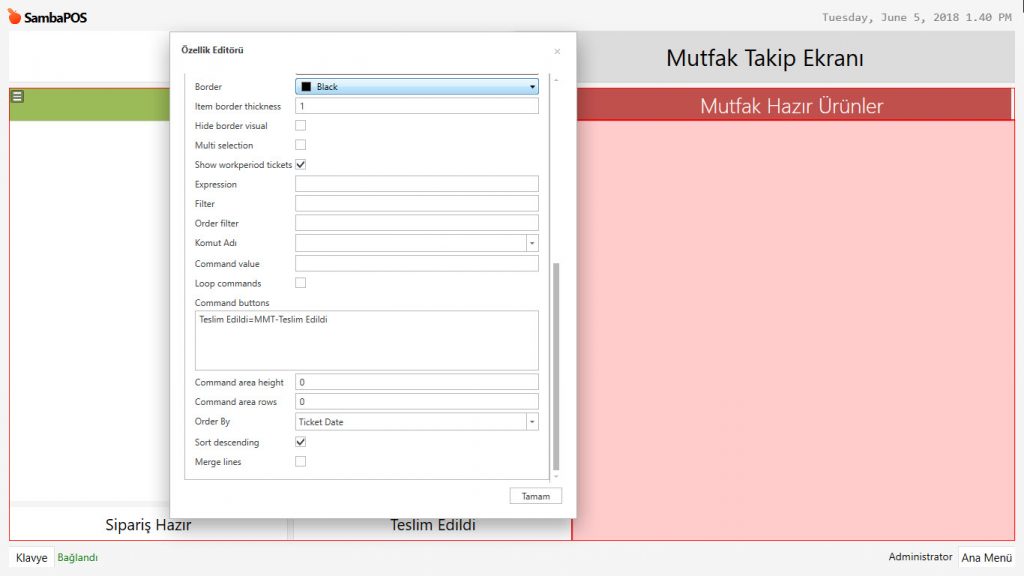Enable the Hide border visual checkbox
Viewport: 1024px width, 576px height.
click(300, 126)
